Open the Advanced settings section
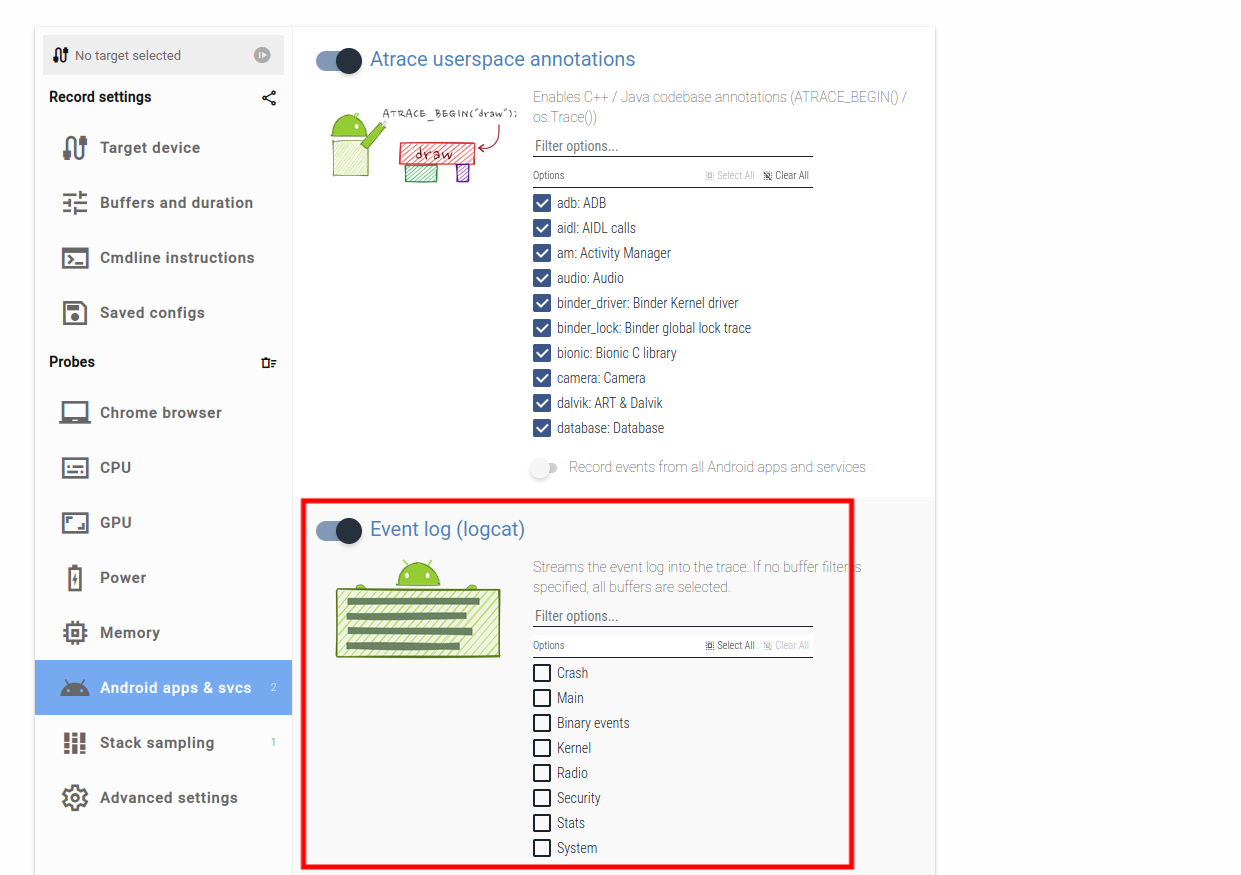This screenshot has width=1241, height=875. [x=163, y=798]
